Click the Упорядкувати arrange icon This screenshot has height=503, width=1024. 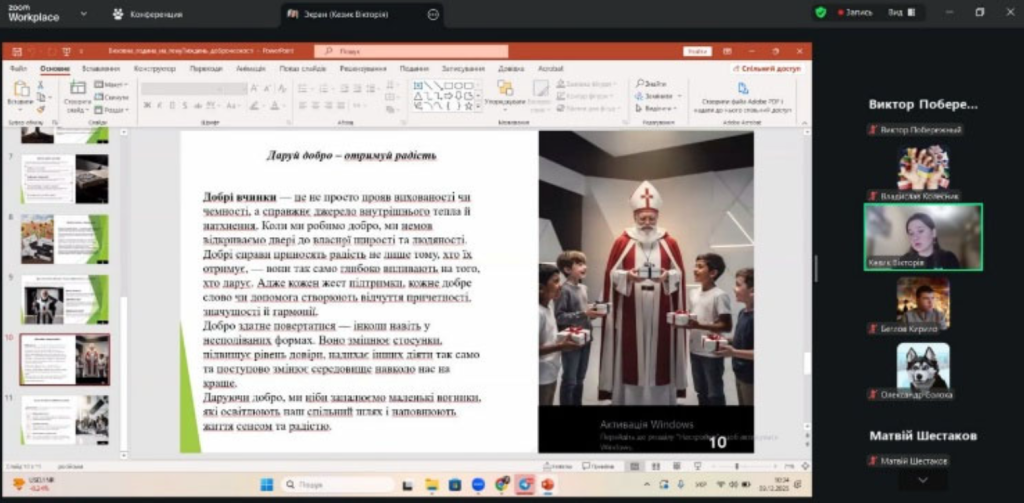click(x=505, y=88)
